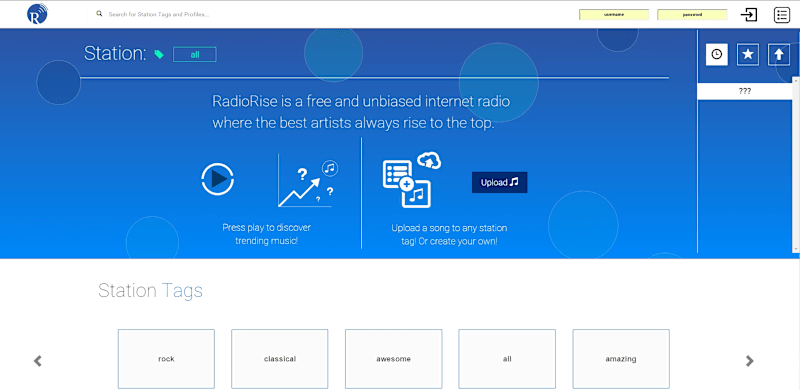Click the large play circle icon

coord(218,179)
